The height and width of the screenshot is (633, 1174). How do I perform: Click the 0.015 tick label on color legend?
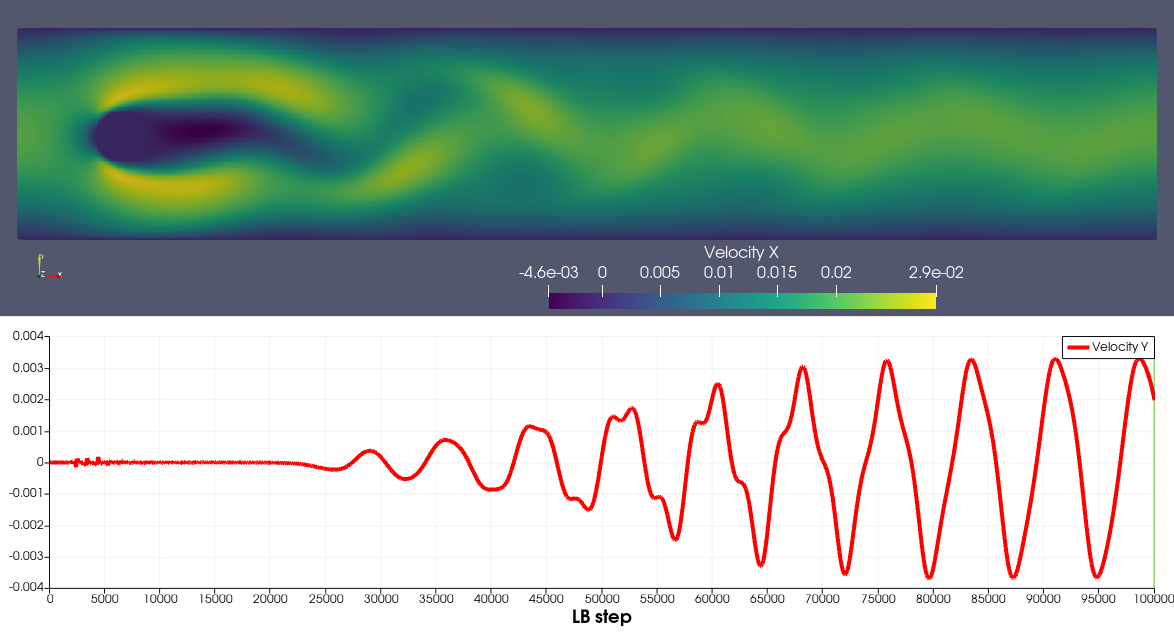[777, 272]
